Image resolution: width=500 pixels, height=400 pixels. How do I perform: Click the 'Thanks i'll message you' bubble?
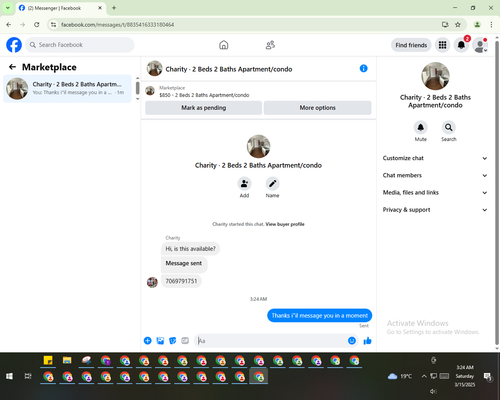[319, 315]
